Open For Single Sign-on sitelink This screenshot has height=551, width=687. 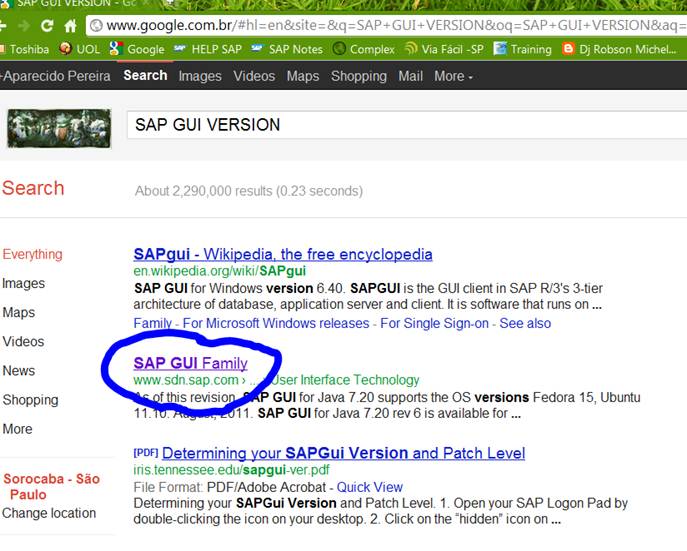pos(434,323)
